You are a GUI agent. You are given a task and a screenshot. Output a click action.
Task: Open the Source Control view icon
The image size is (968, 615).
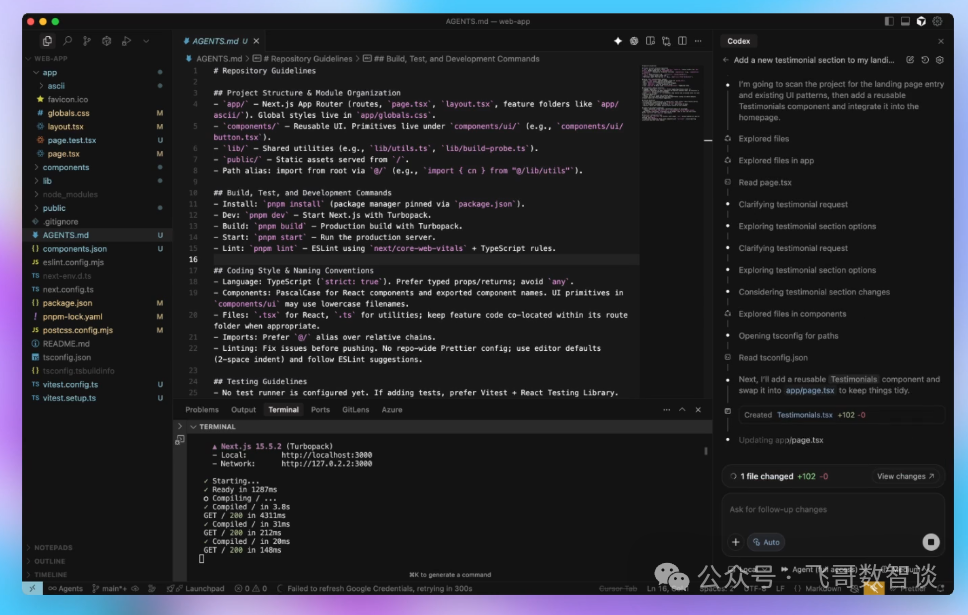click(87, 41)
